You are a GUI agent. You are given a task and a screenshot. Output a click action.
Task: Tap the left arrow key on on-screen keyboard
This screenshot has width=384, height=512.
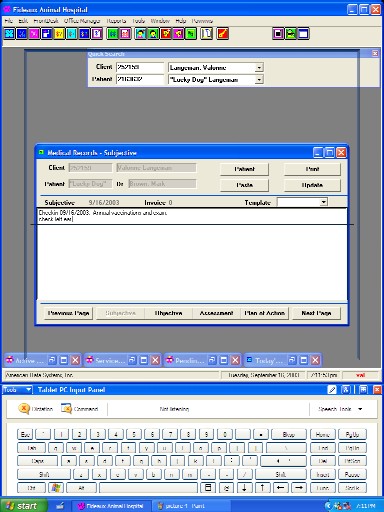281,488
